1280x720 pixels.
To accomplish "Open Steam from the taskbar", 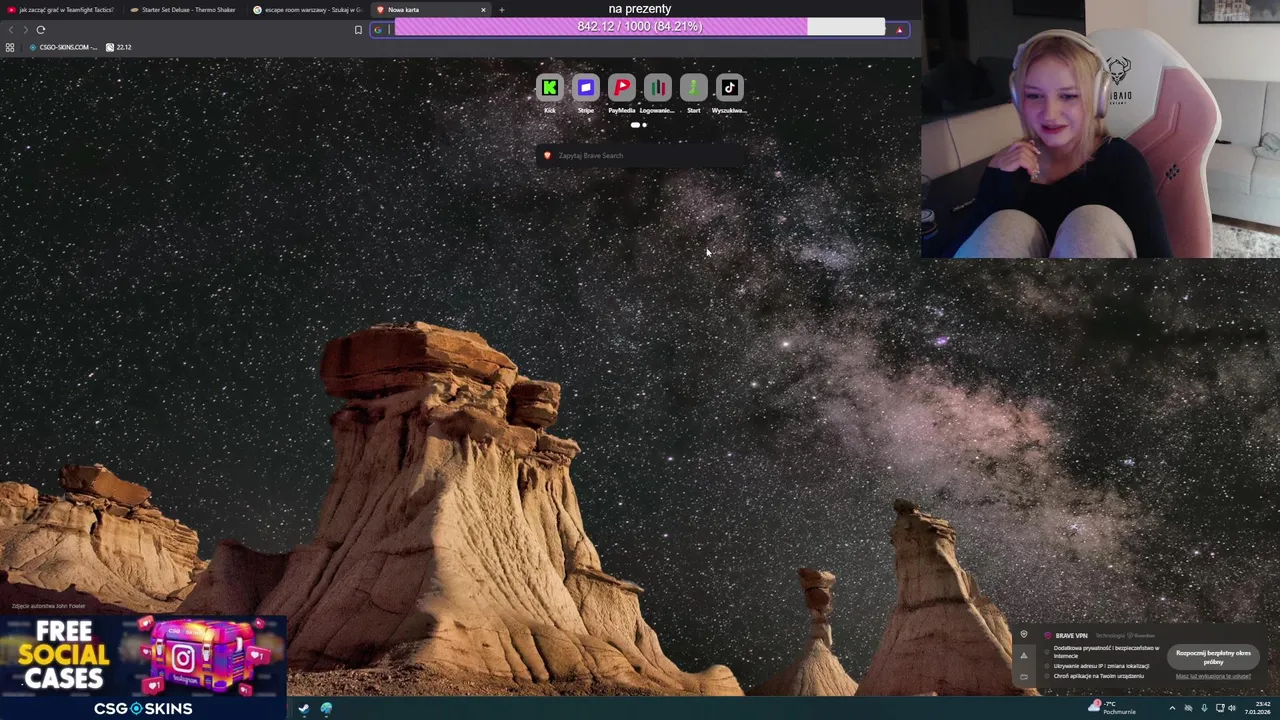I will 303,709.
